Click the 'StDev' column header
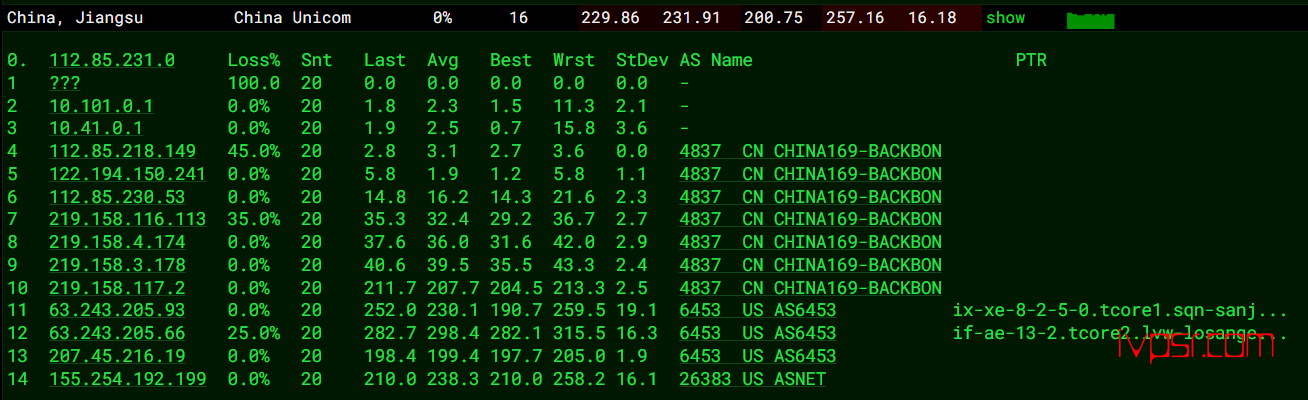The height and width of the screenshot is (400, 1308). pyautogui.click(x=642, y=60)
